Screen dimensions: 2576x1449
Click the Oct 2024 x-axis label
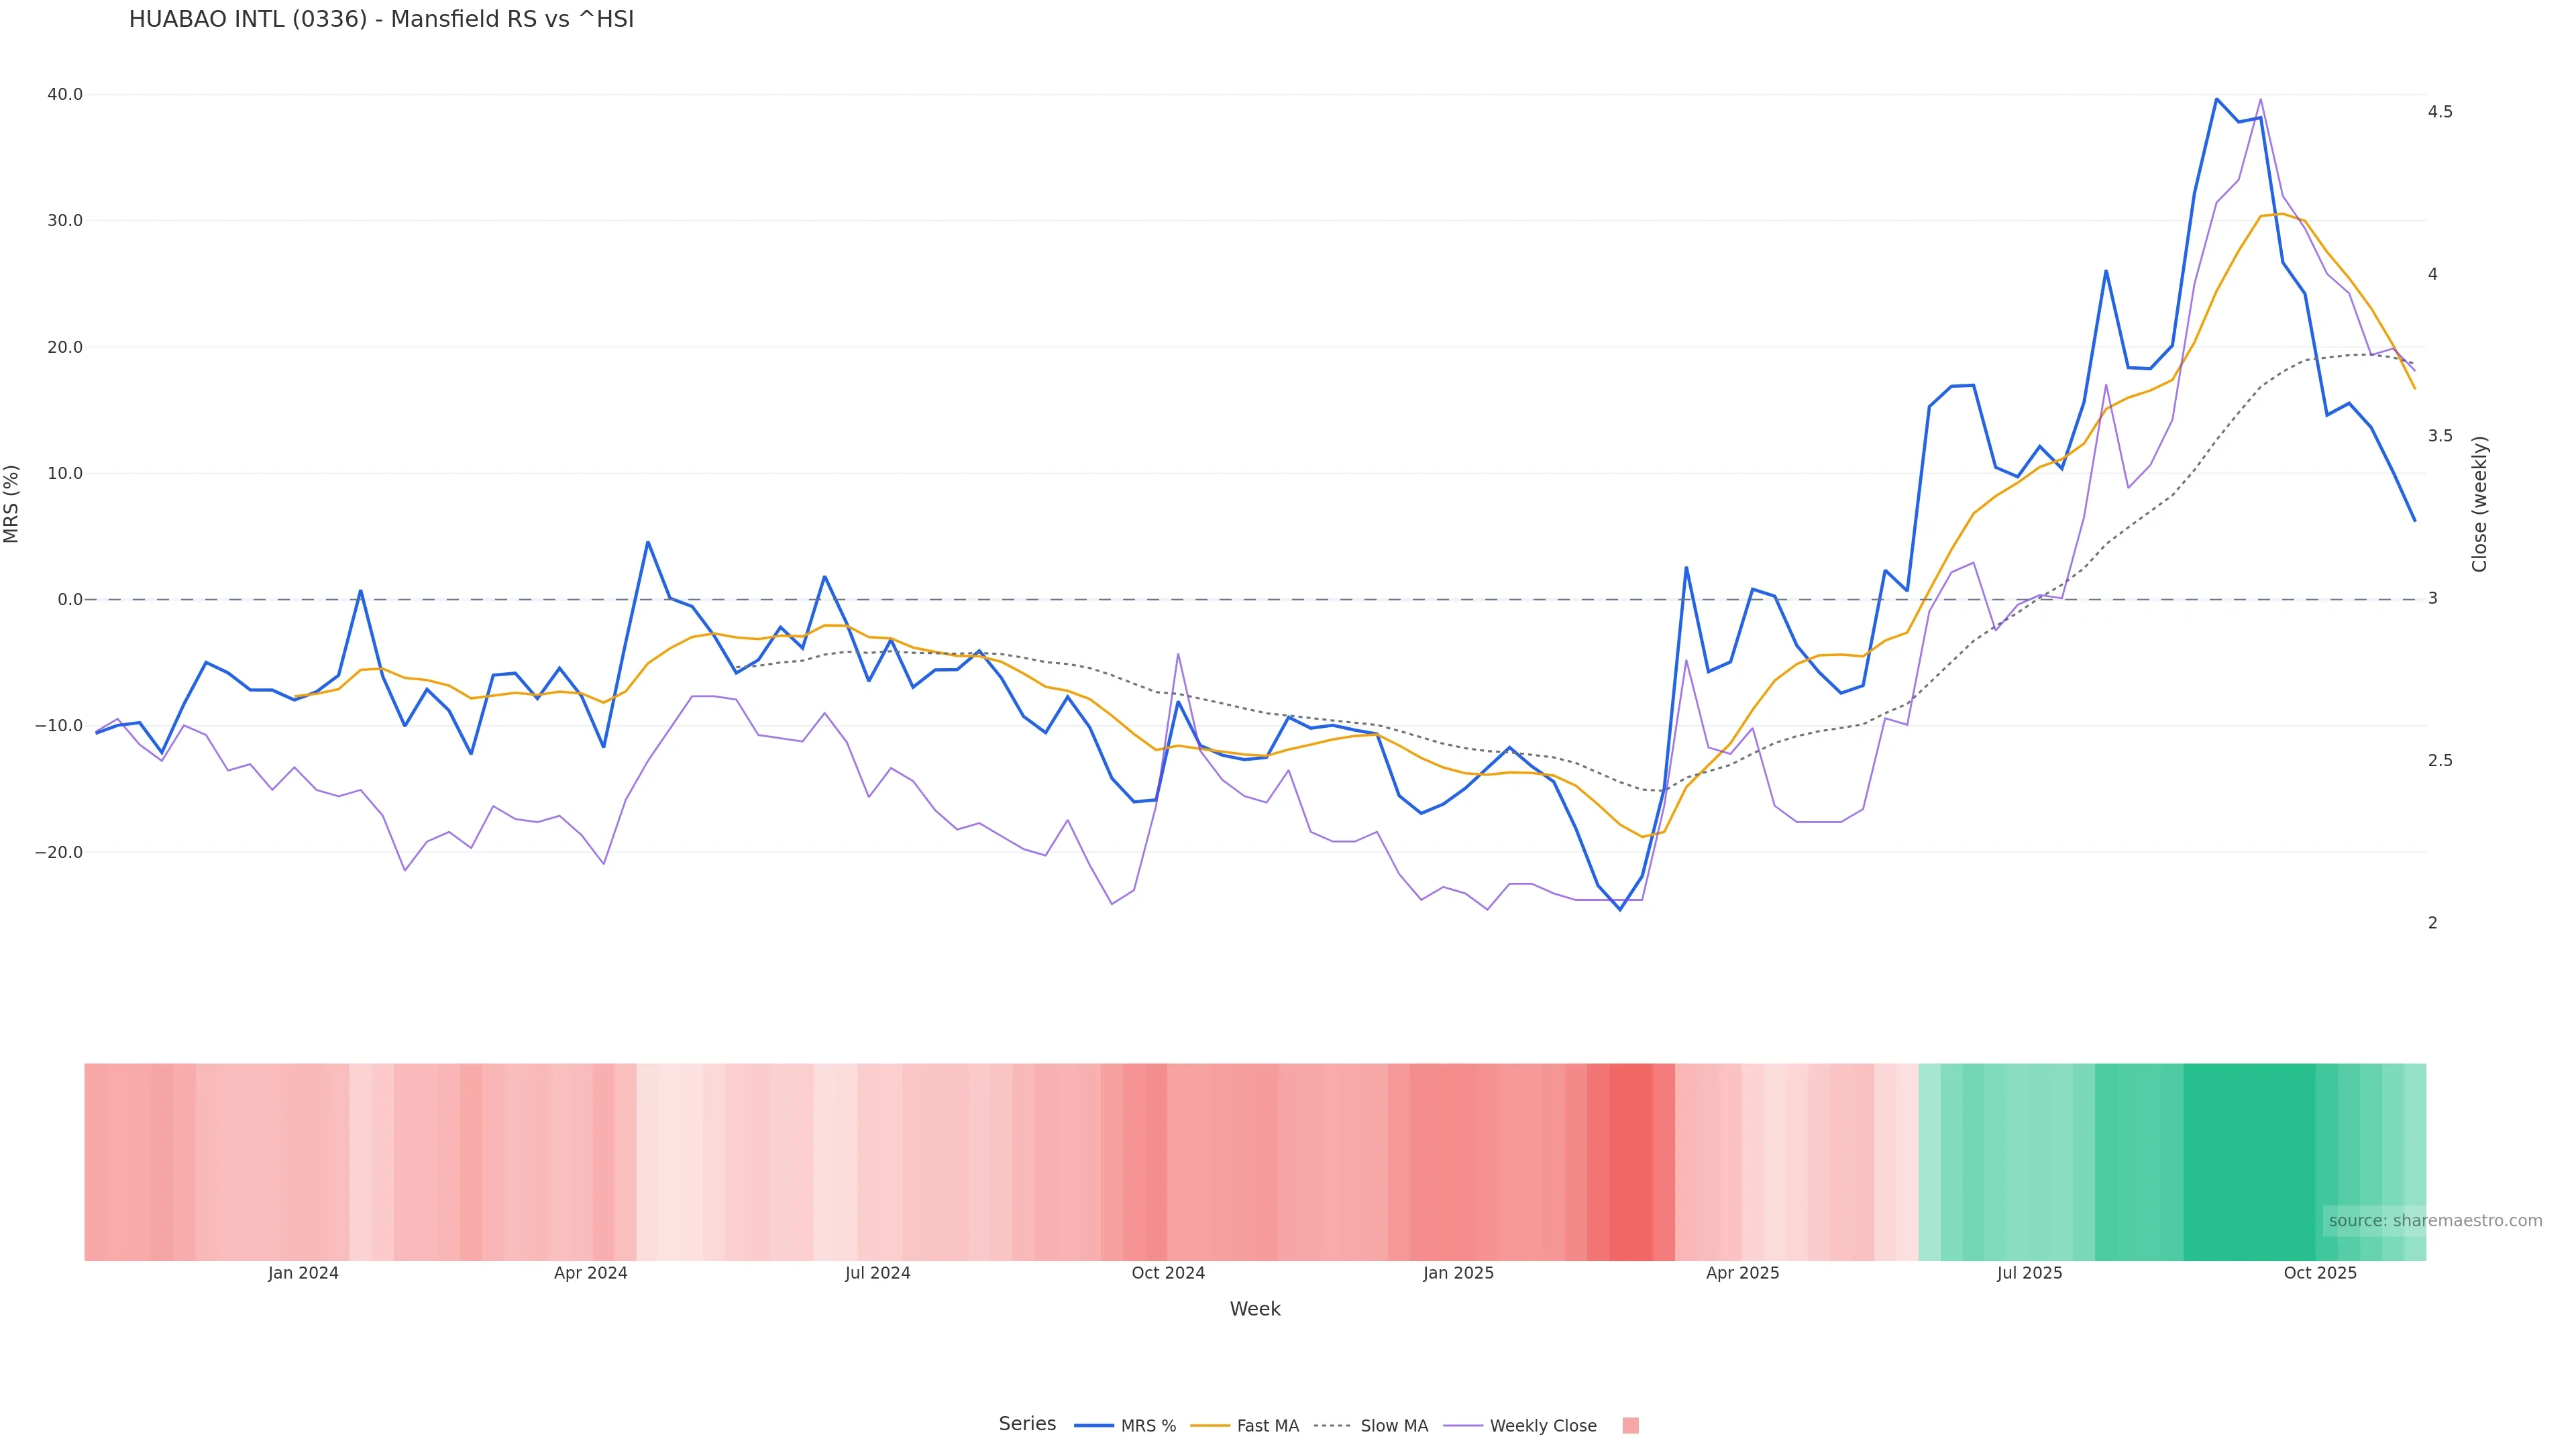pyautogui.click(x=1168, y=1273)
